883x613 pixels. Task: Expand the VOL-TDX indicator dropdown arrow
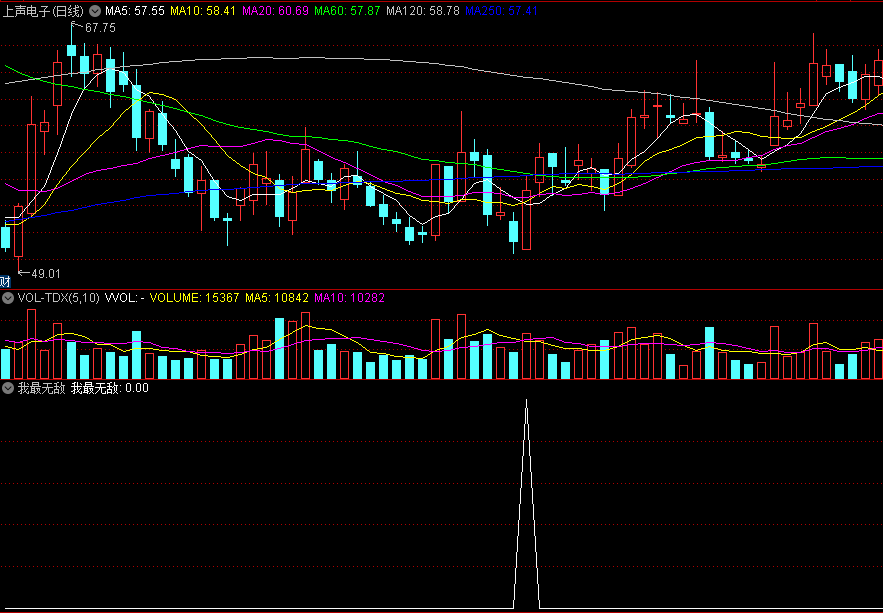click(x=8, y=298)
